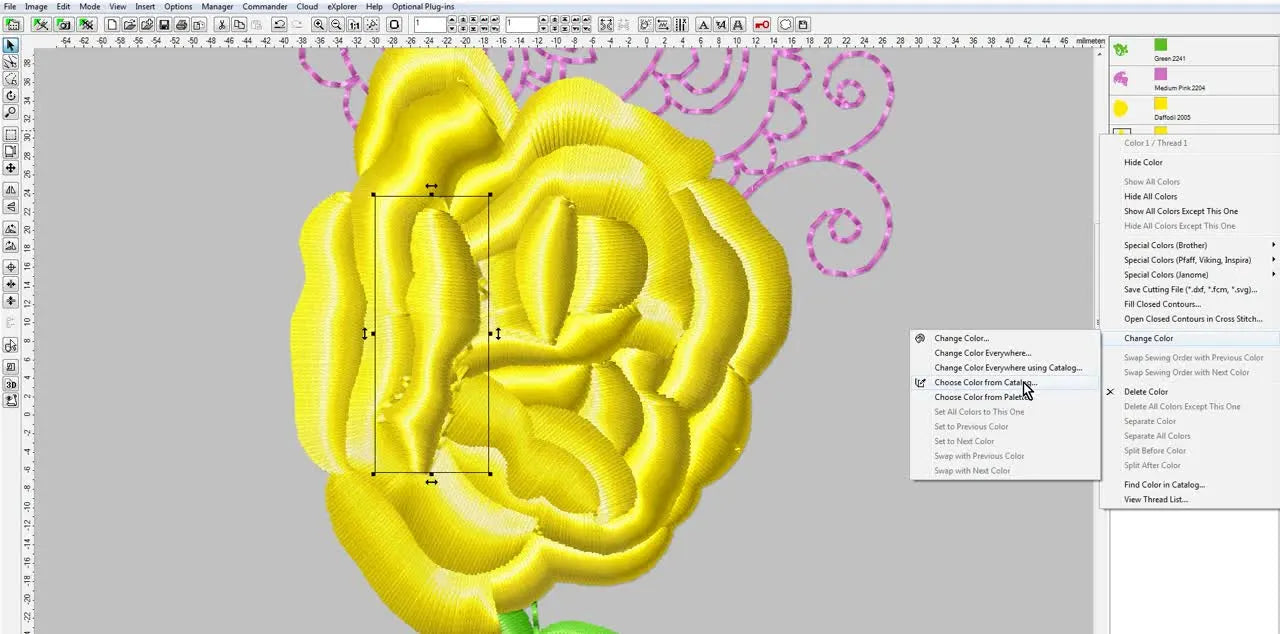
Task: Click the horizontal mirror flip icon
Action: point(11,191)
